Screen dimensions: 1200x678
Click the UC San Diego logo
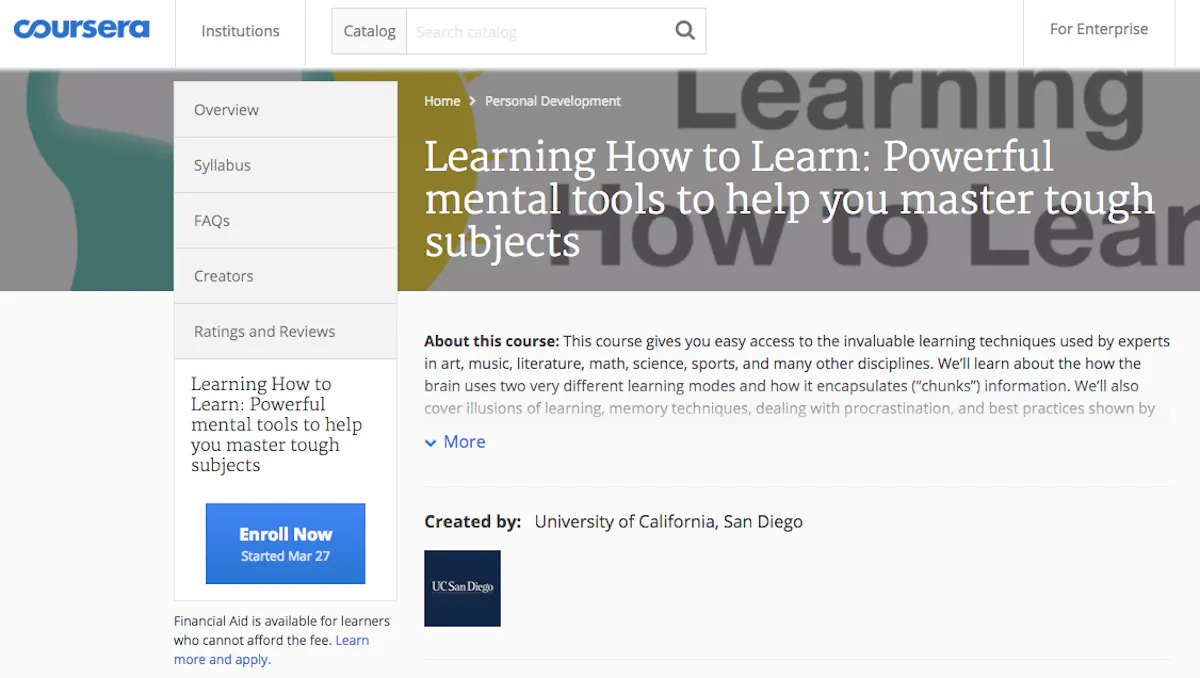click(462, 588)
